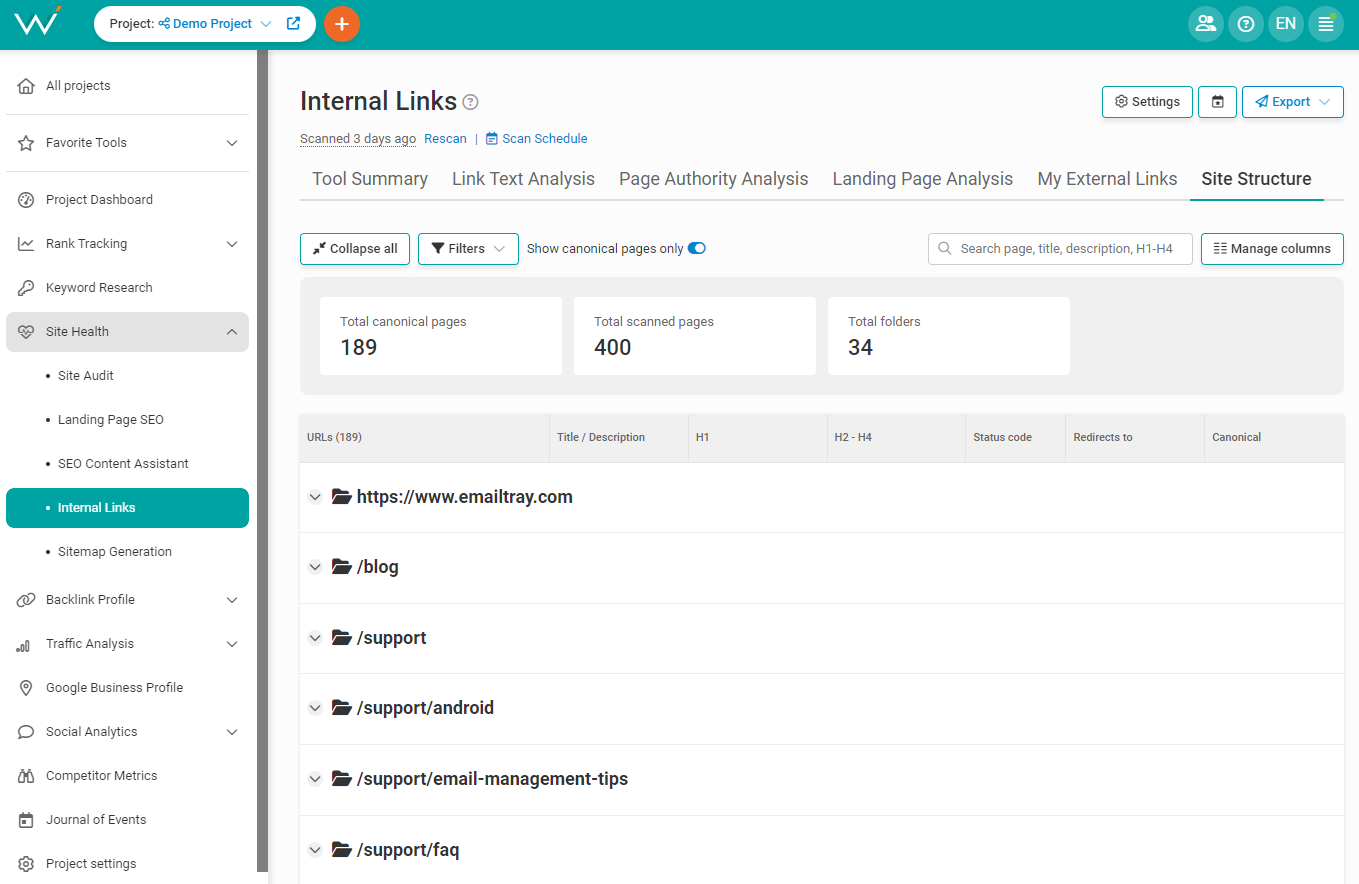
Task: Click the Journal of Events calendar icon
Action: point(26,820)
